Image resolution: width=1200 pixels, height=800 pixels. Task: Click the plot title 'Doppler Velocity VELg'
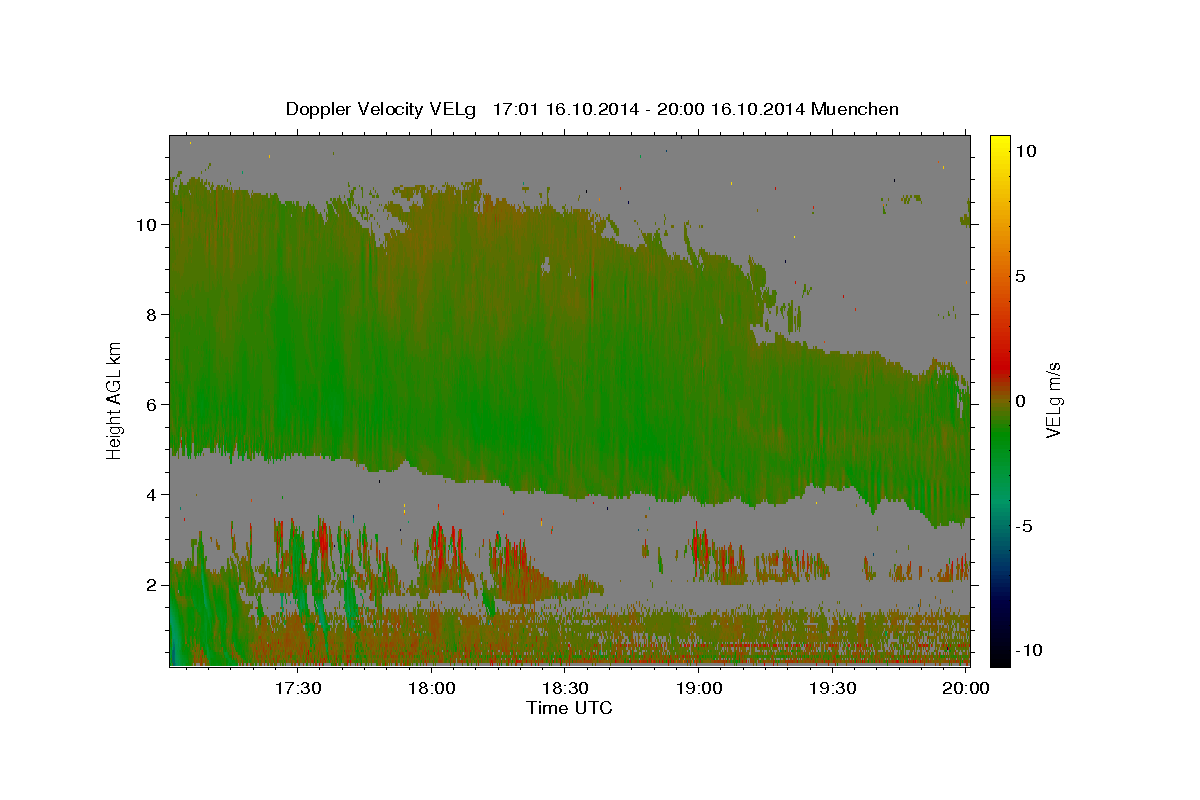point(382,109)
